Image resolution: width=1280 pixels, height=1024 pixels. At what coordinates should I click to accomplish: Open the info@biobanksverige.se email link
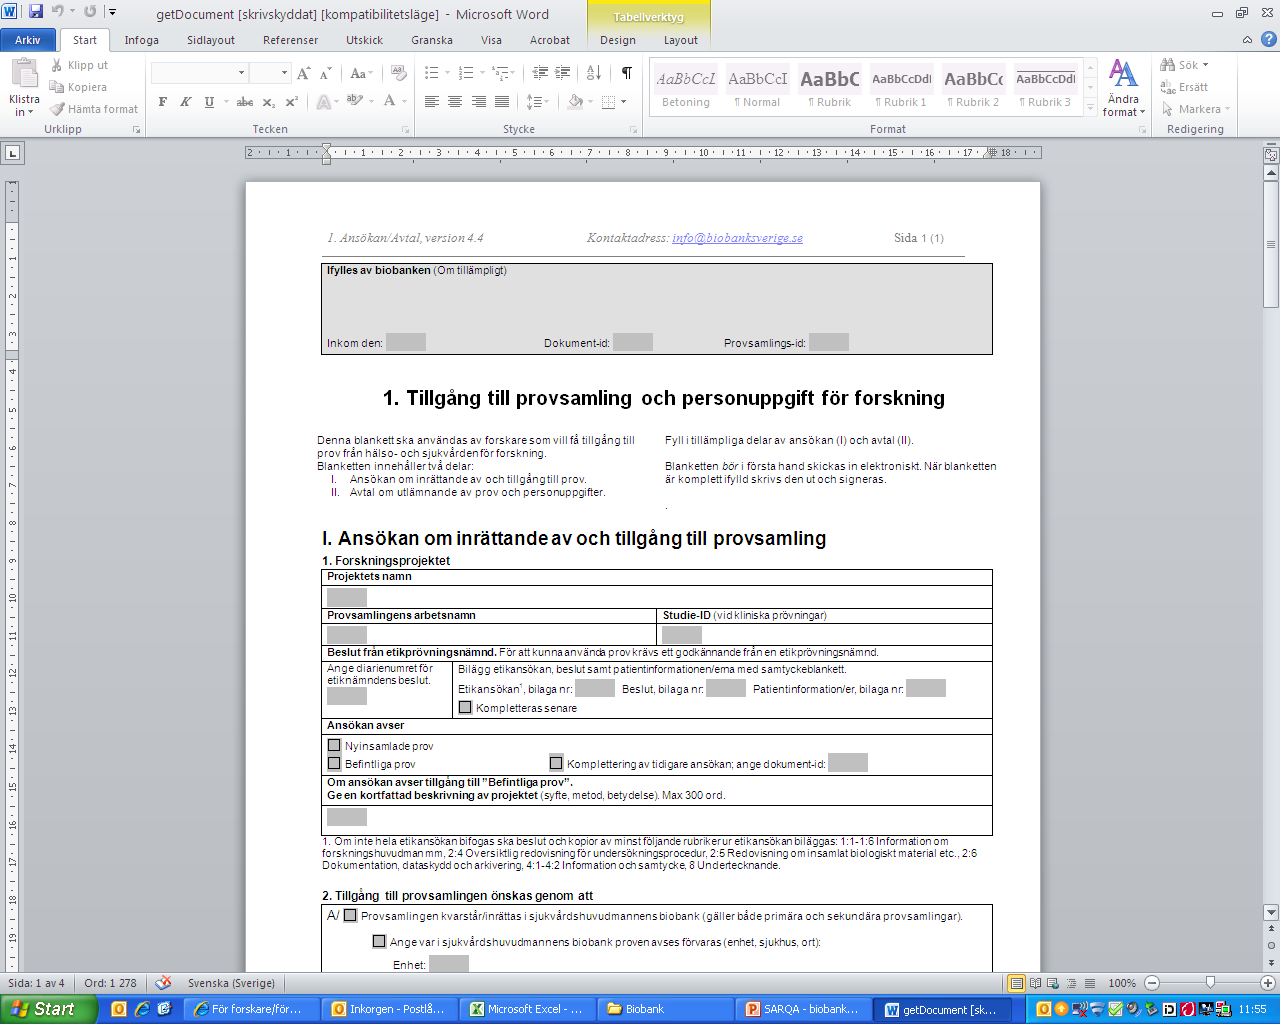(x=737, y=238)
